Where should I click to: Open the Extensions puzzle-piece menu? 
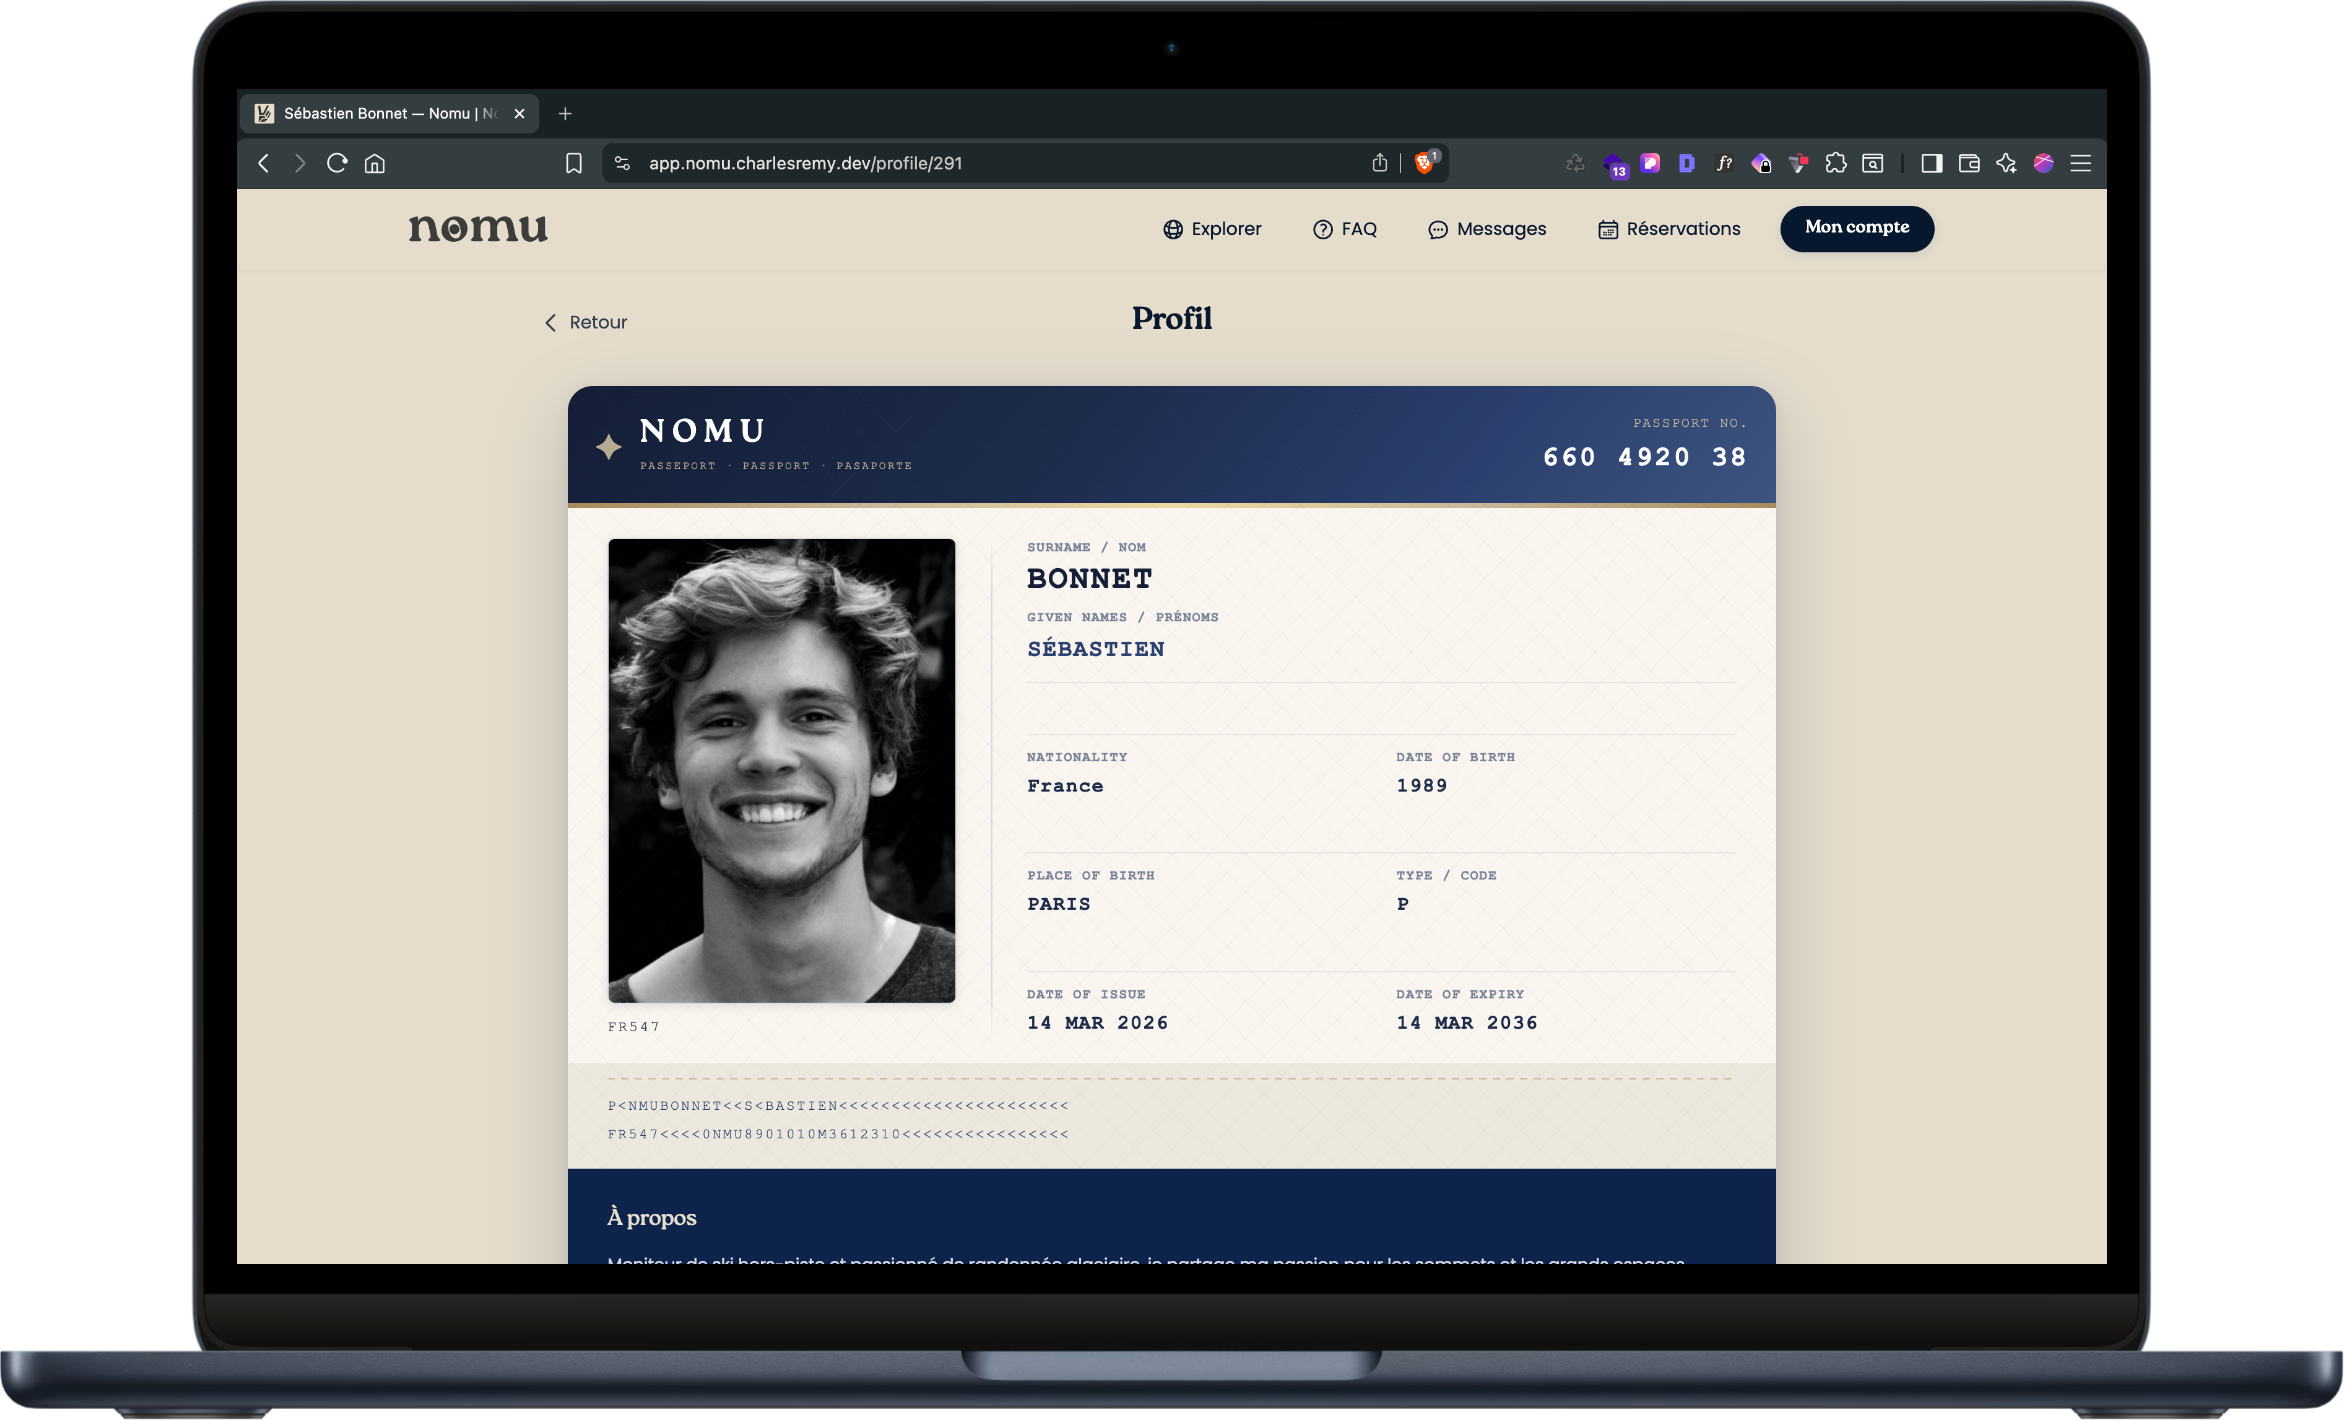click(x=1835, y=163)
